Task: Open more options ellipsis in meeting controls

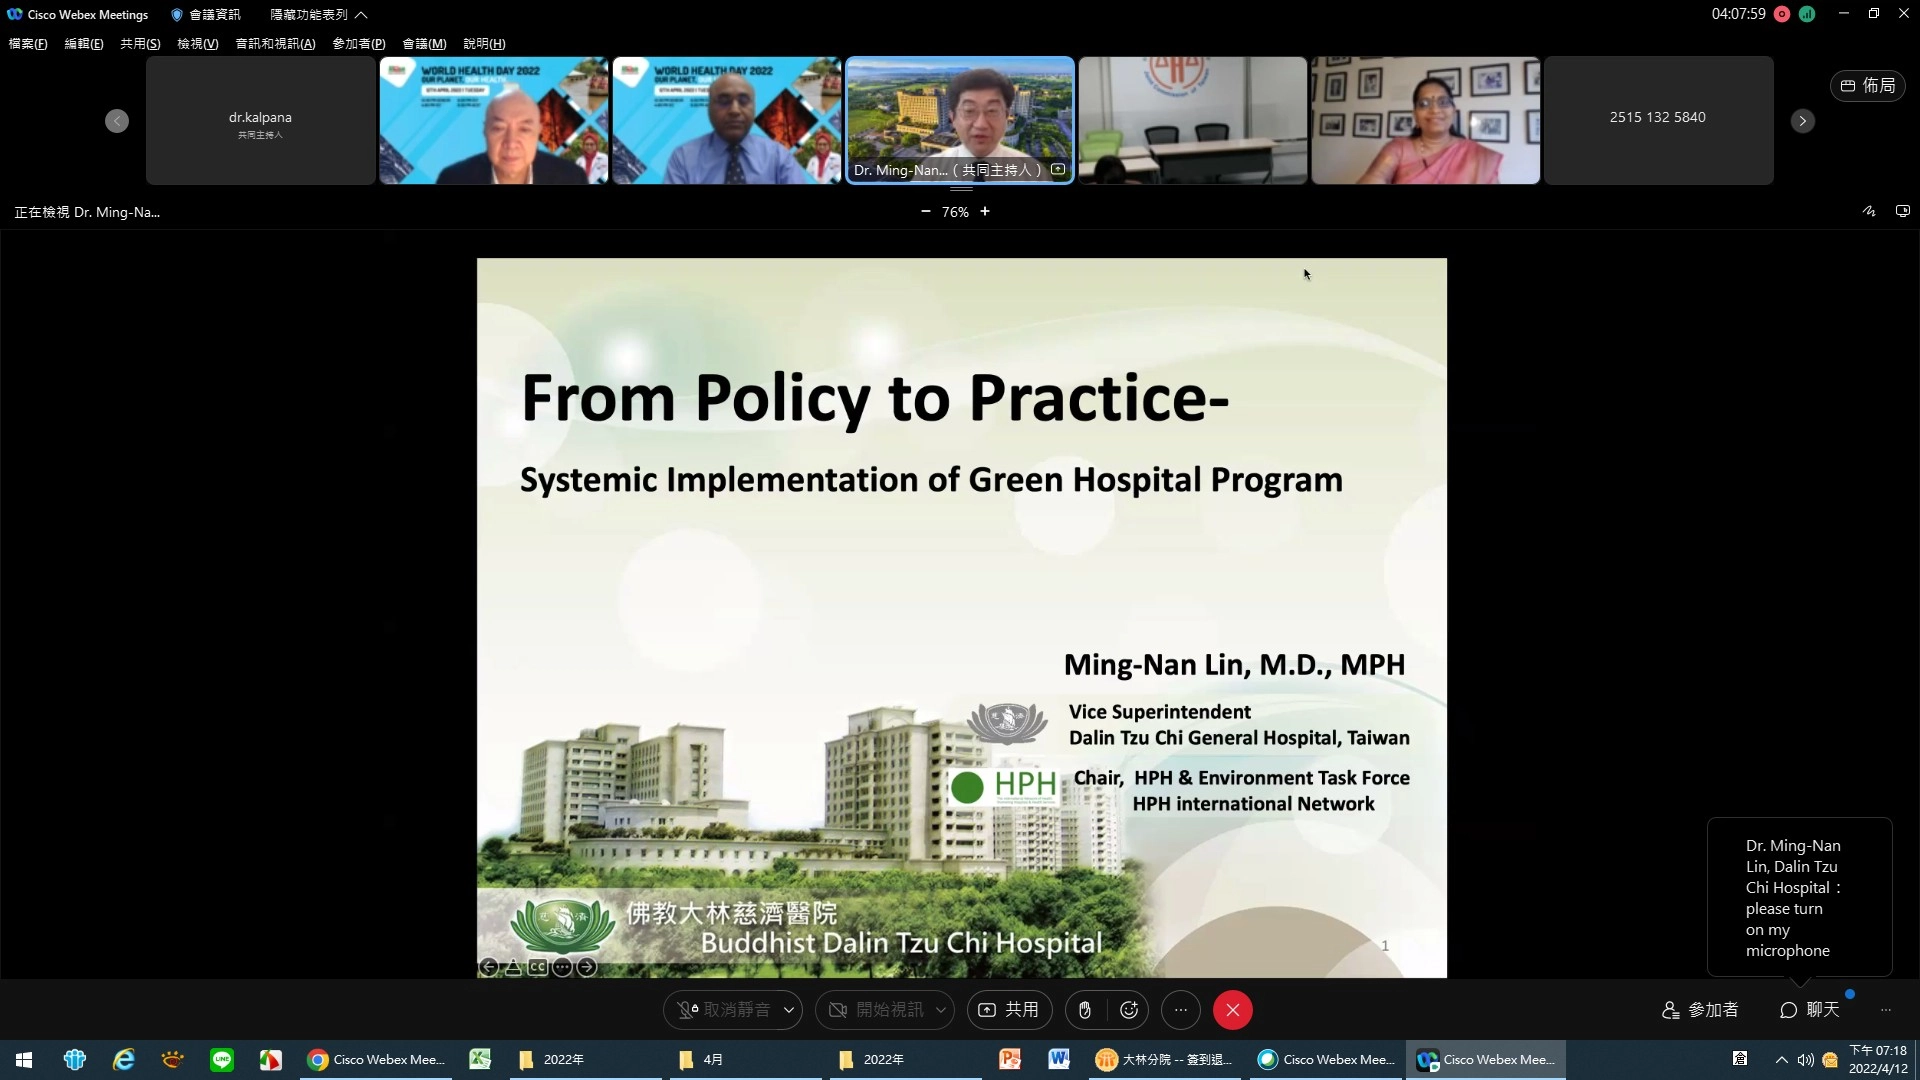Action: 1181,1010
